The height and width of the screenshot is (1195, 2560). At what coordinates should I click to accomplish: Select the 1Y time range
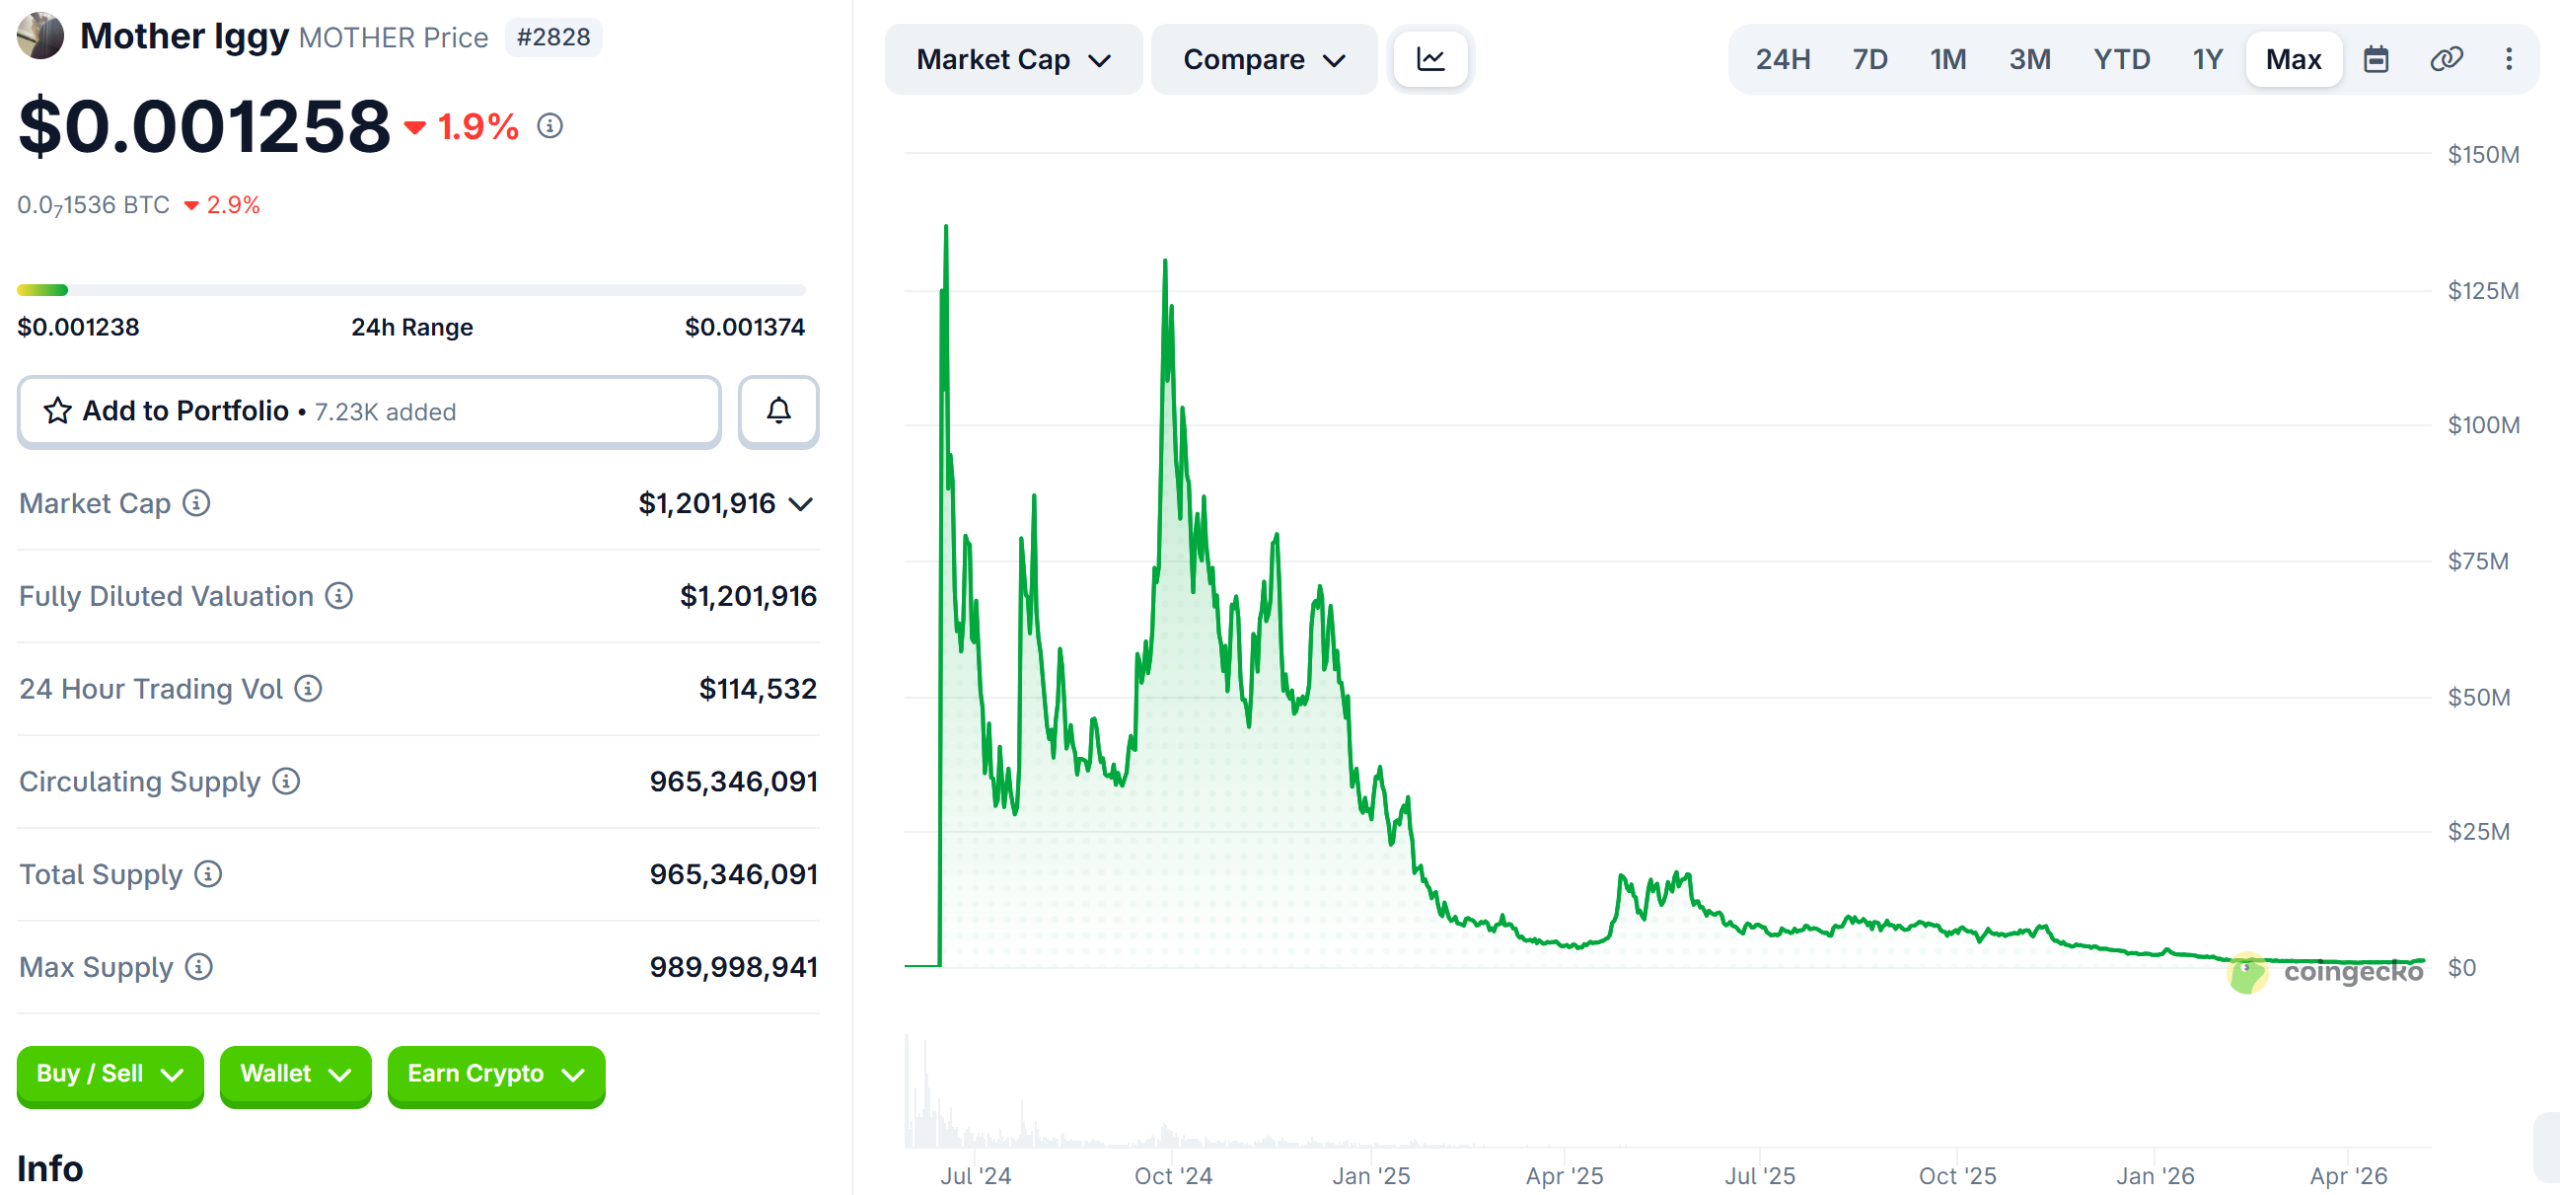[x=2207, y=59]
